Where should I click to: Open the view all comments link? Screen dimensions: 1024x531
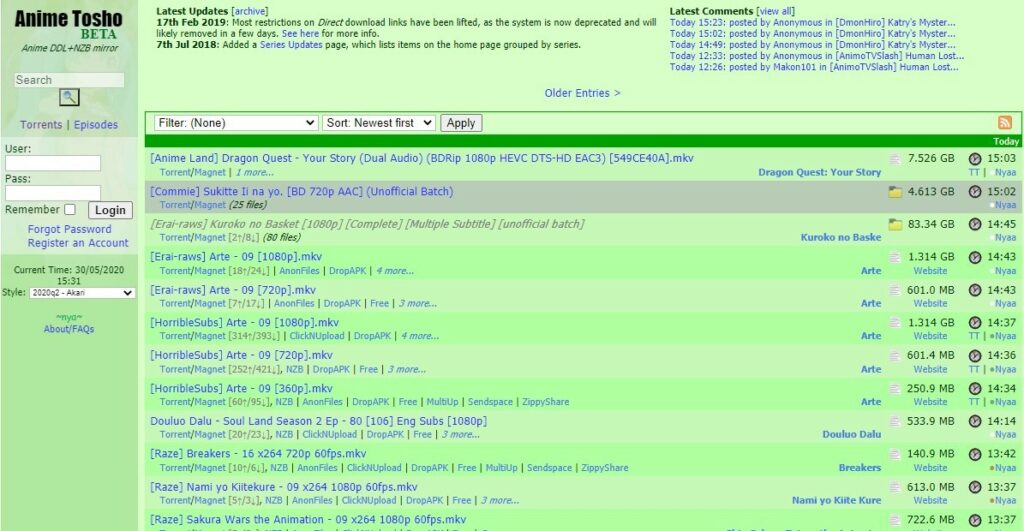point(775,11)
